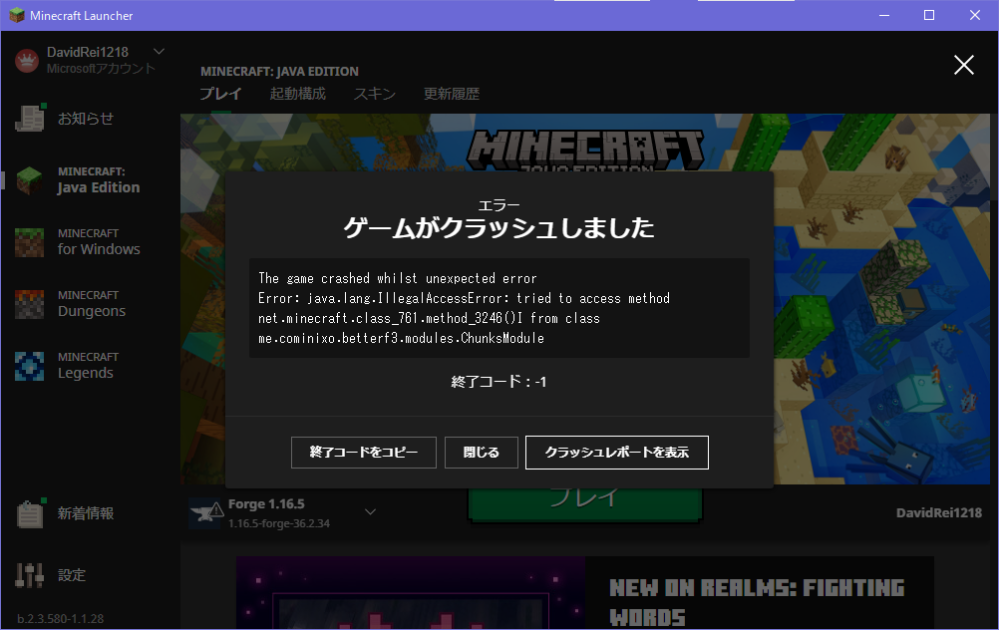999x630 pixels.
Task: Click New on Realms: Fighting Words headline
Action: point(756,602)
